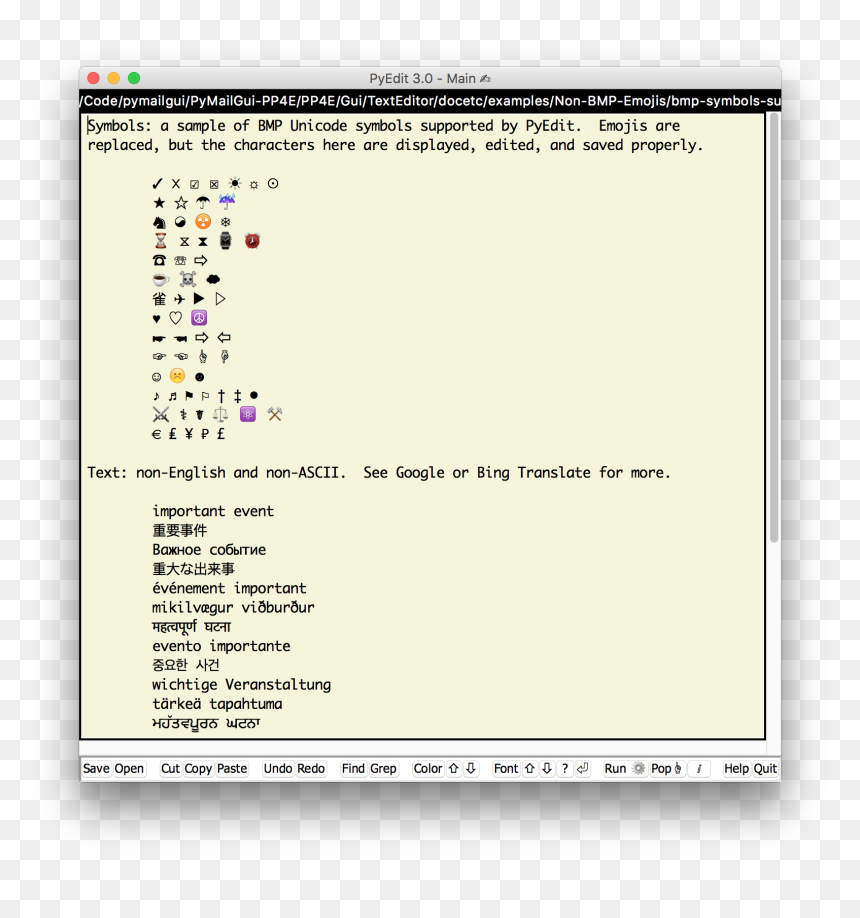Click the purple peace symbol
Viewport: 860px width, 918px height.
point(199,318)
